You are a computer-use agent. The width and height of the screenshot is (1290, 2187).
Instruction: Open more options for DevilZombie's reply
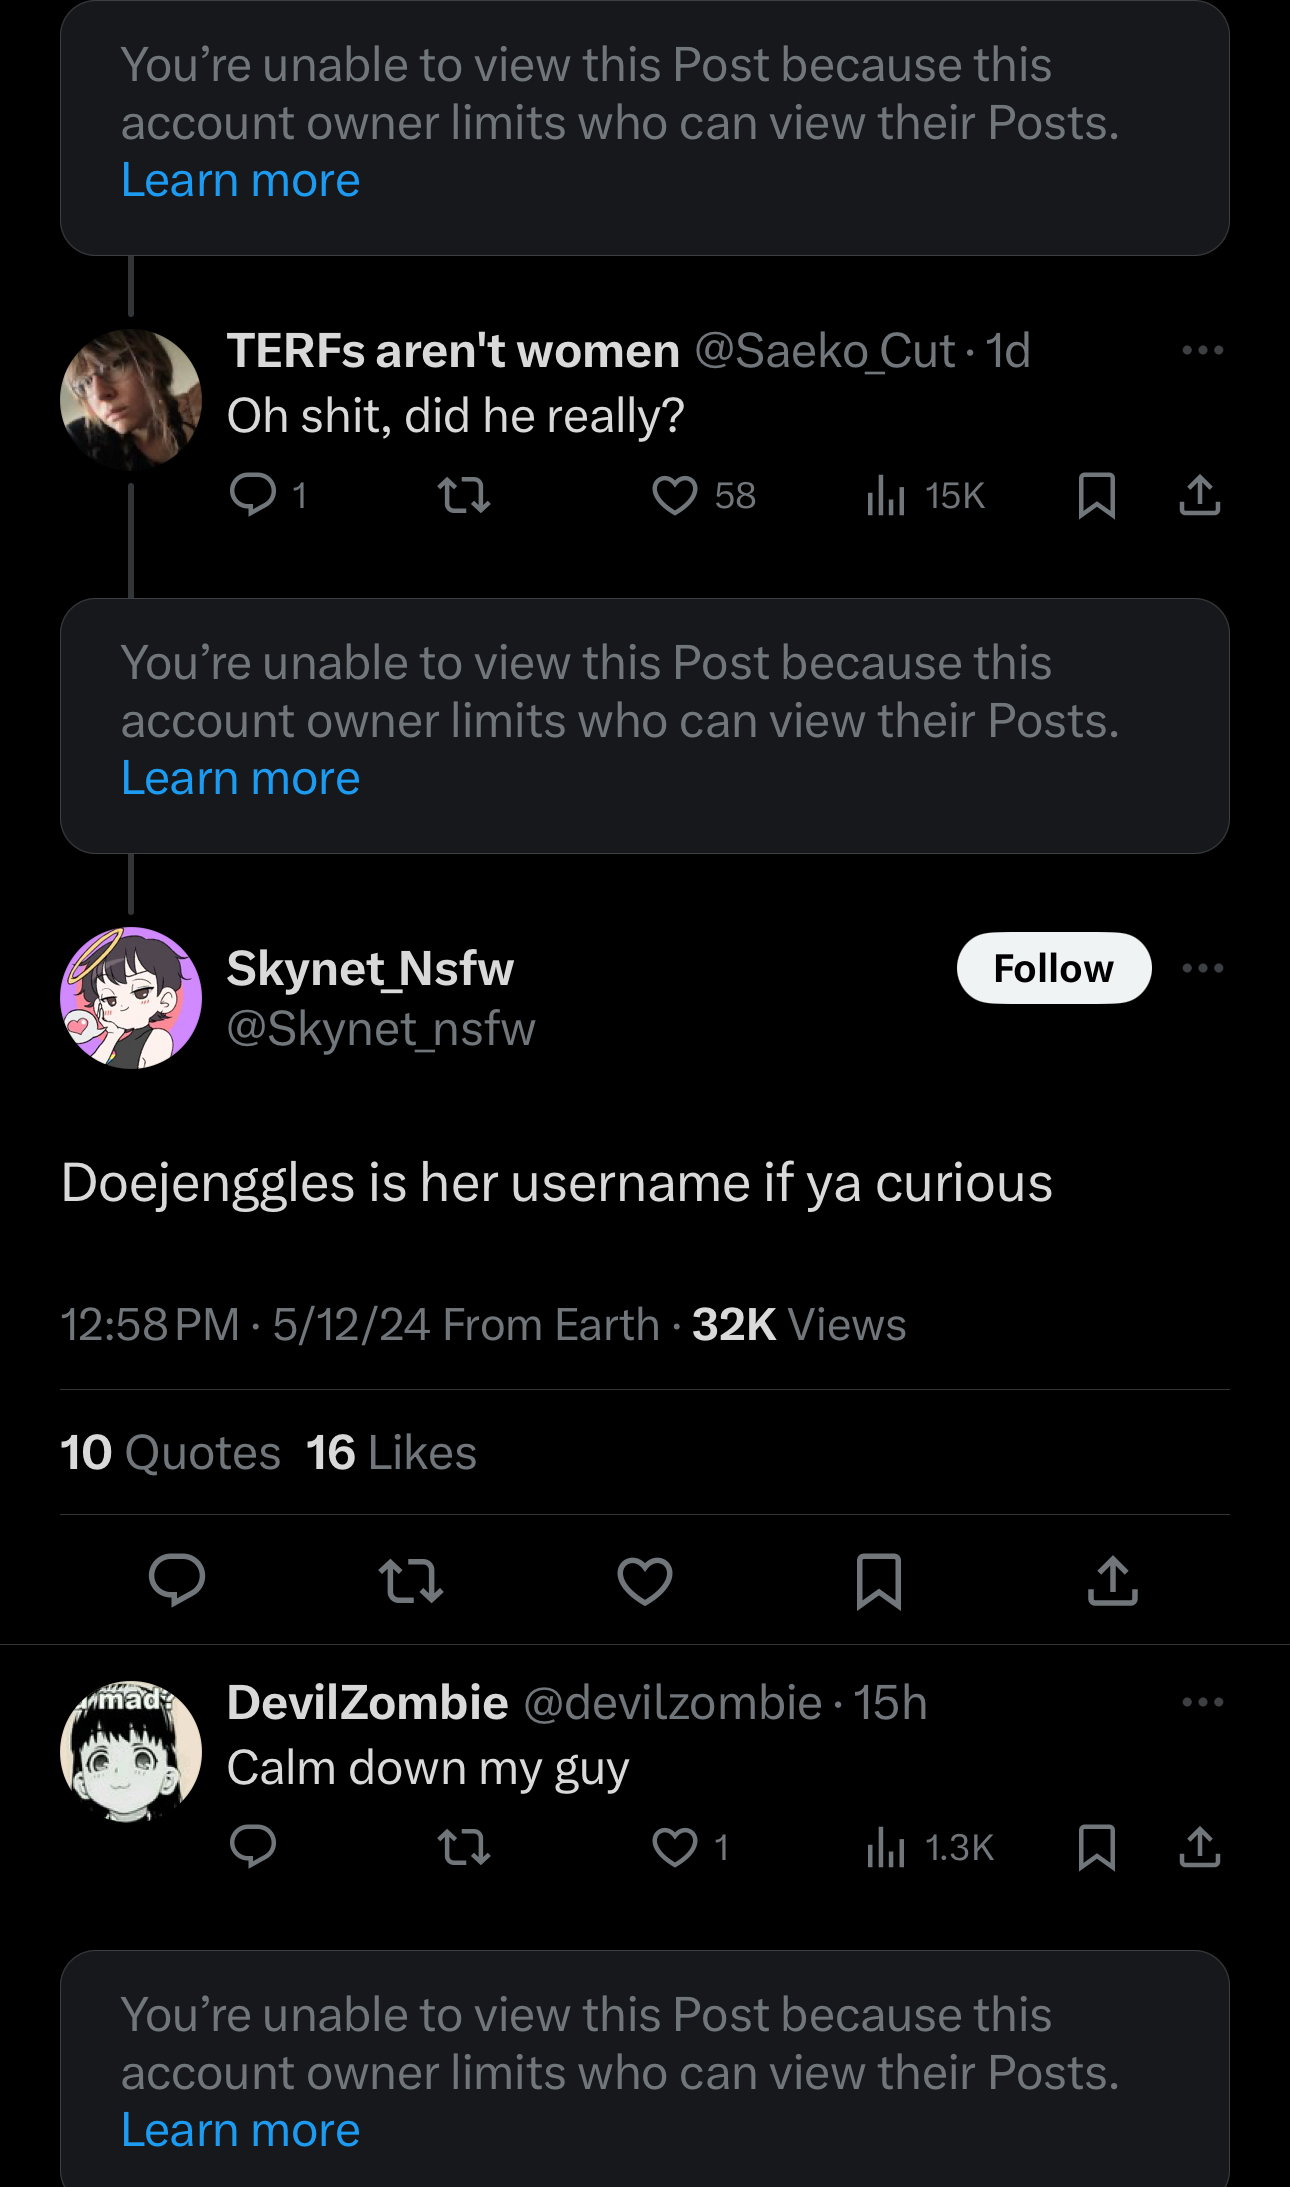1202,1702
